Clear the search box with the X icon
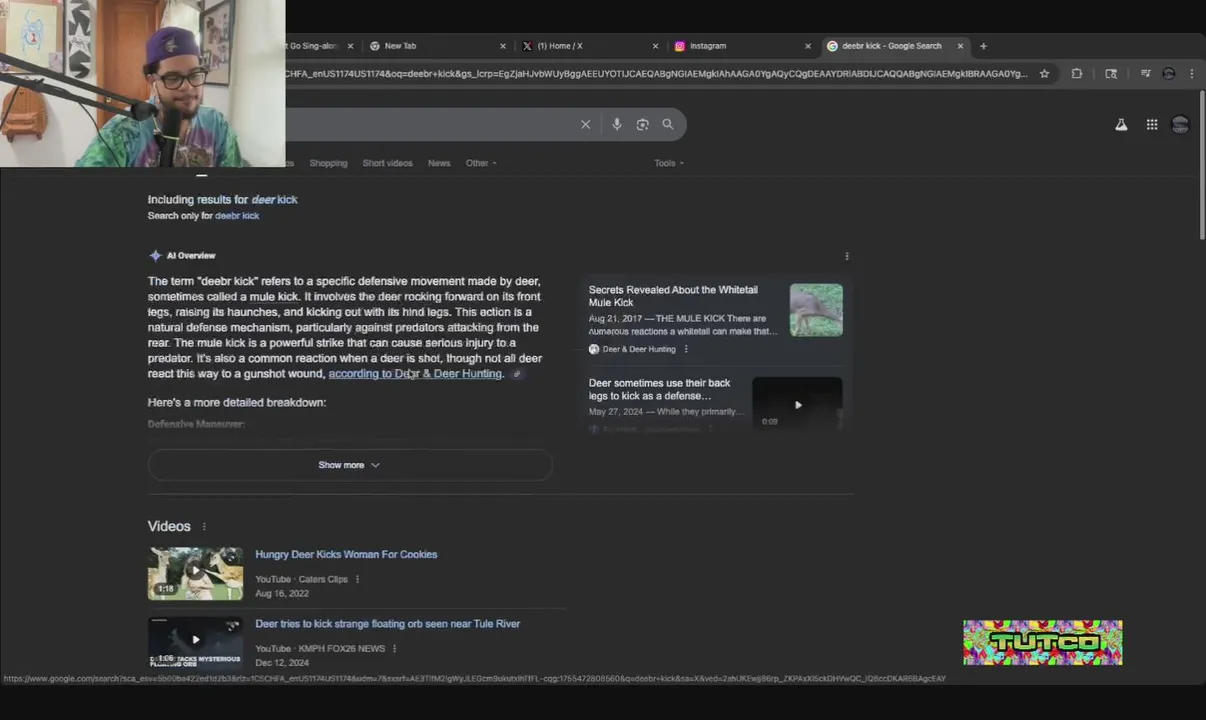Viewport: 1206px width, 720px height. pos(586,124)
